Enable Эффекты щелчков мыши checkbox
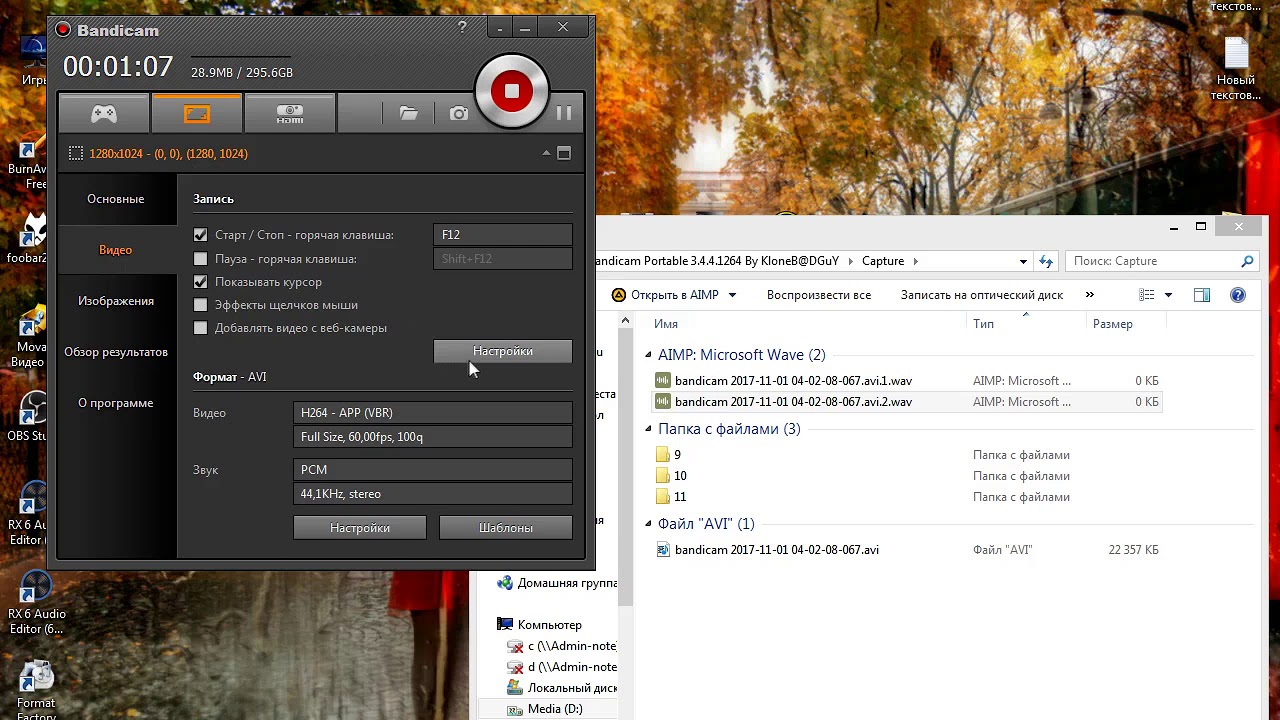1280x720 pixels. click(x=201, y=305)
